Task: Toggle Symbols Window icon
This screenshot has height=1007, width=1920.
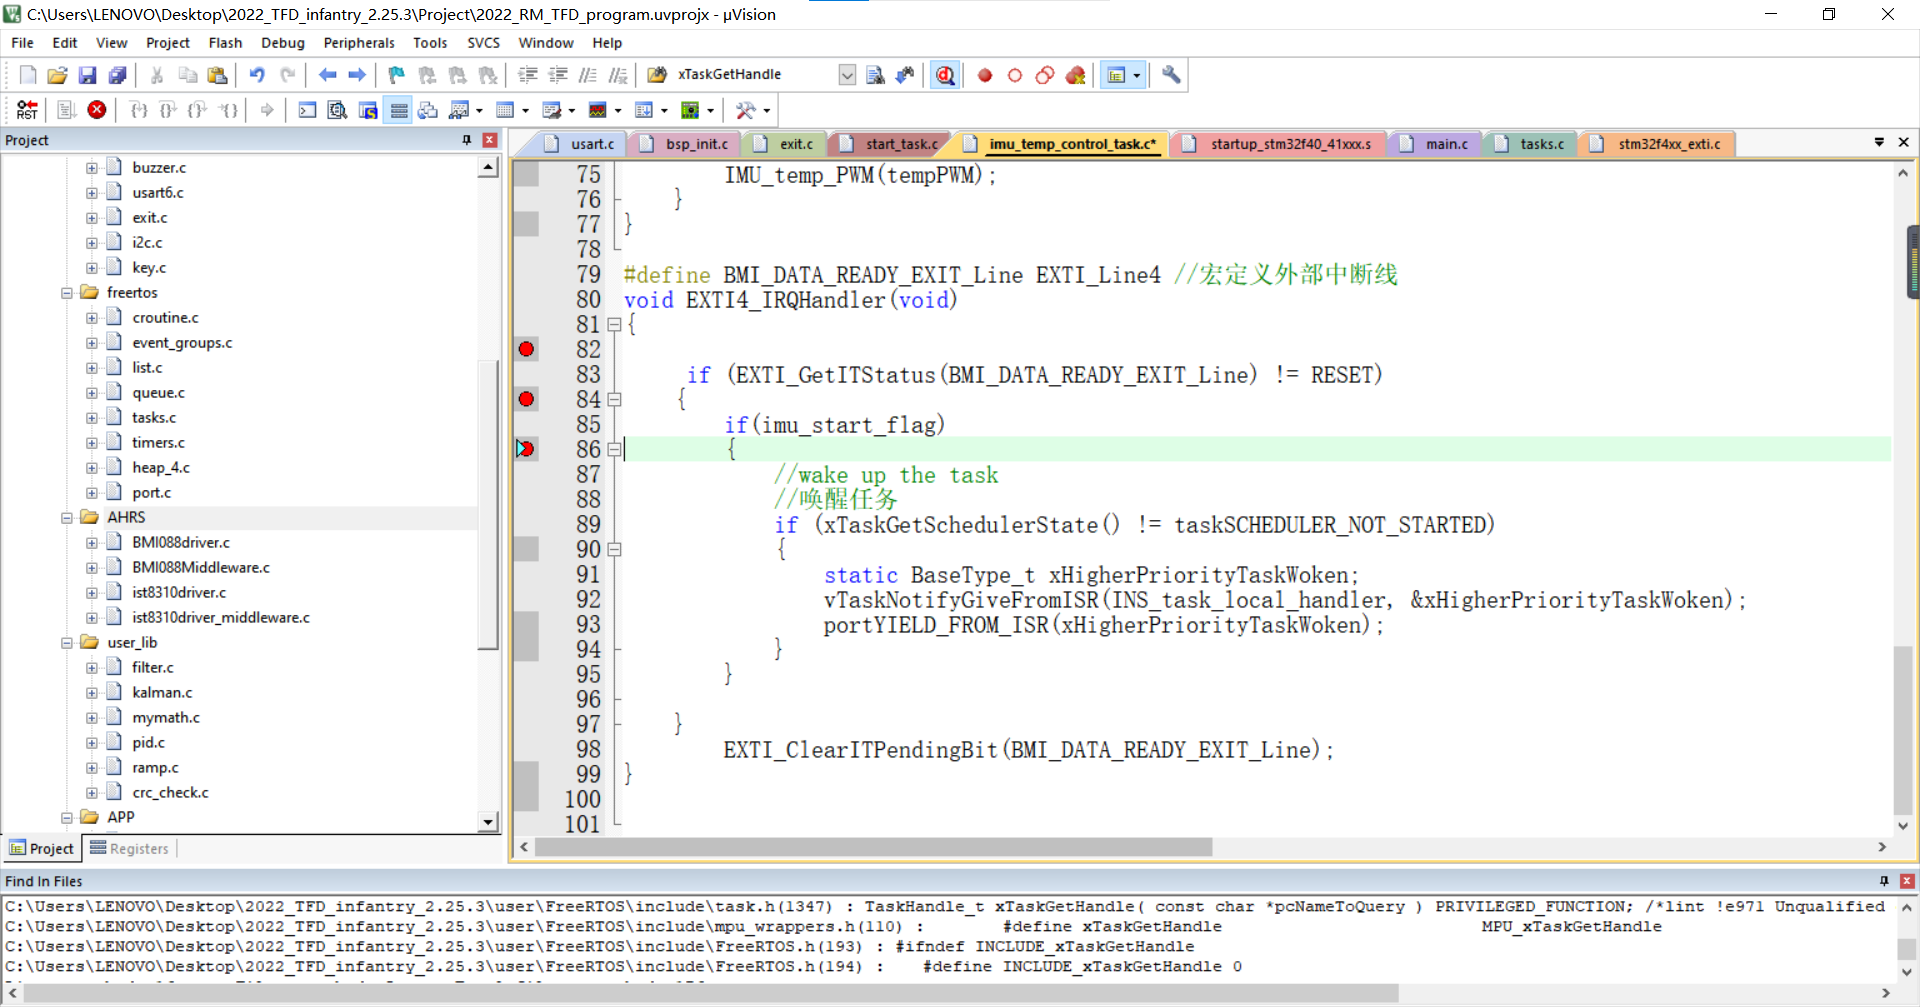Action: (x=368, y=110)
